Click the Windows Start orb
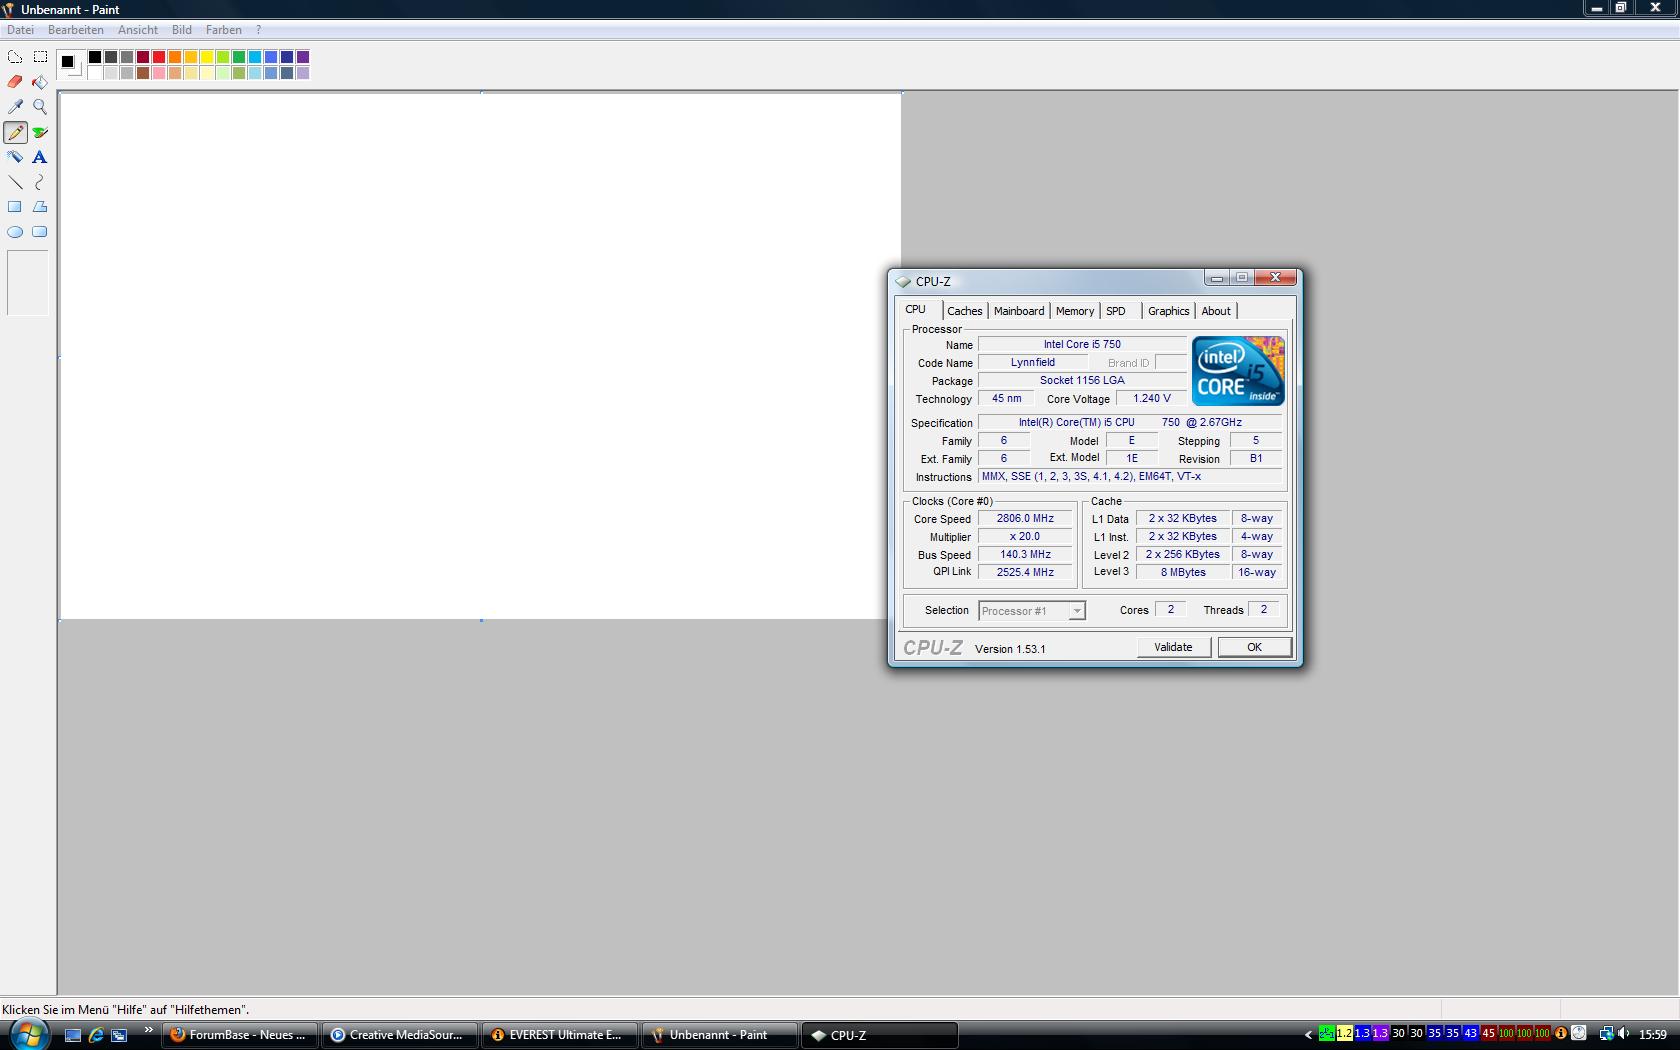 click(x=28, y=1034)
